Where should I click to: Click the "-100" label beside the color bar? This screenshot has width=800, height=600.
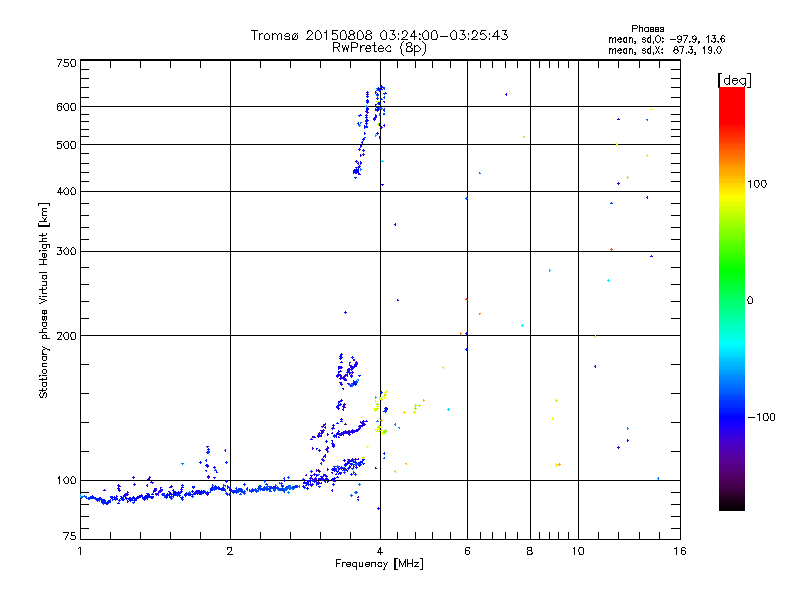pos(762,417)
